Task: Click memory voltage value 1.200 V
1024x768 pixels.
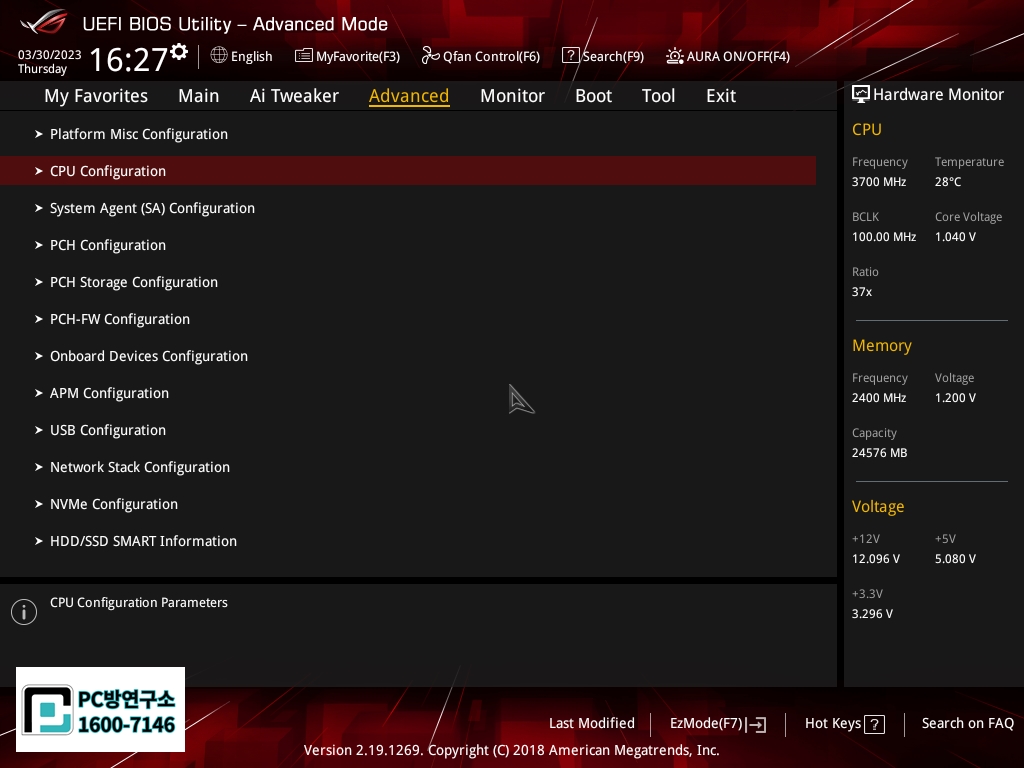Action: point(955,398)
